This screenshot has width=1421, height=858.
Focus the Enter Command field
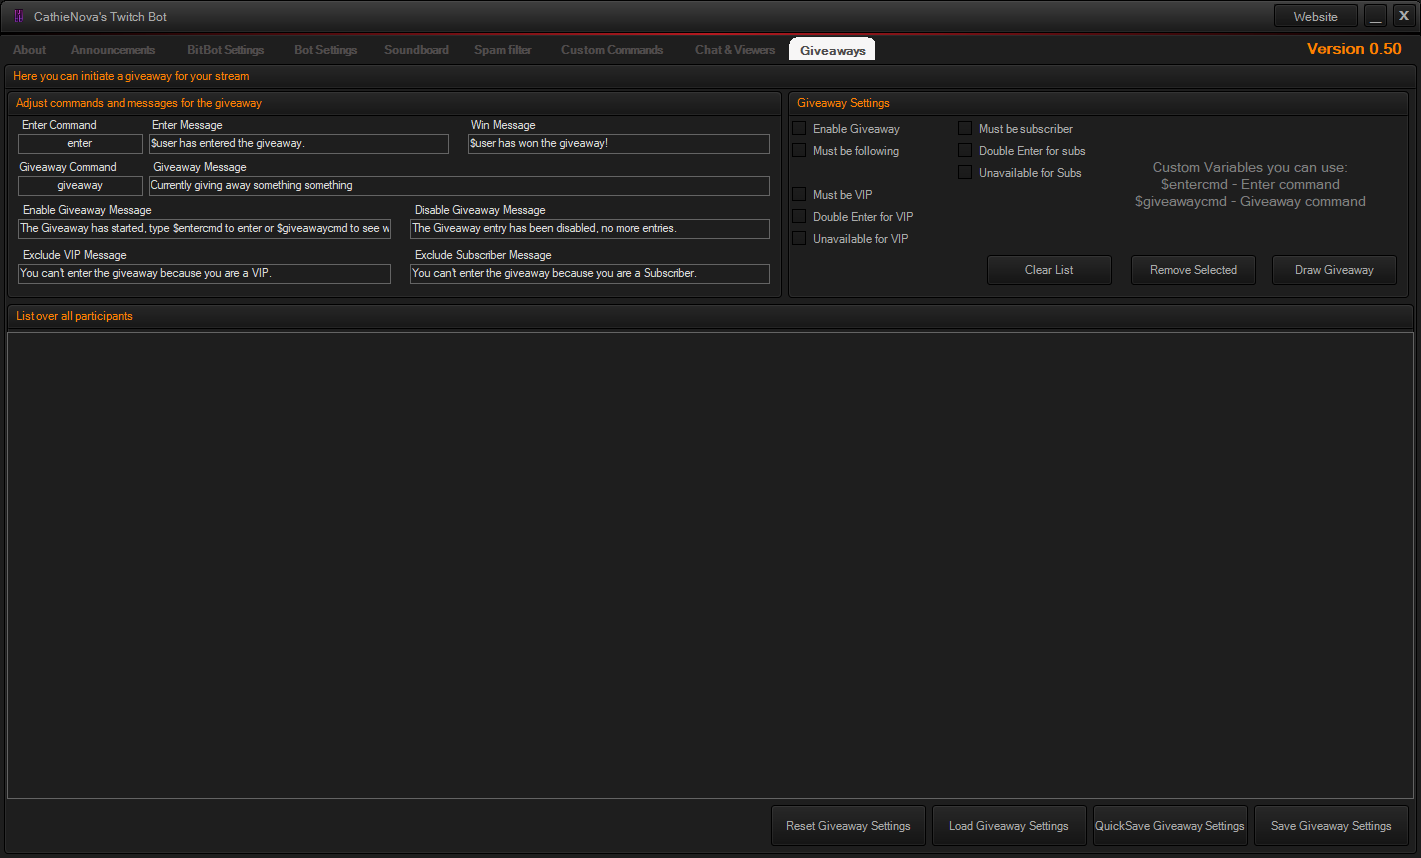80,144
